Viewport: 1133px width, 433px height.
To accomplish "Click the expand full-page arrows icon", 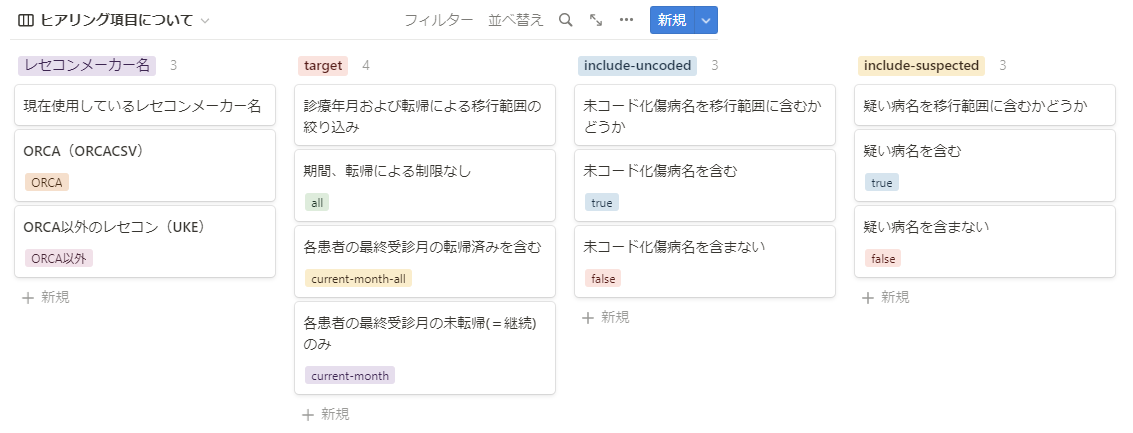I will click(596, 20).
